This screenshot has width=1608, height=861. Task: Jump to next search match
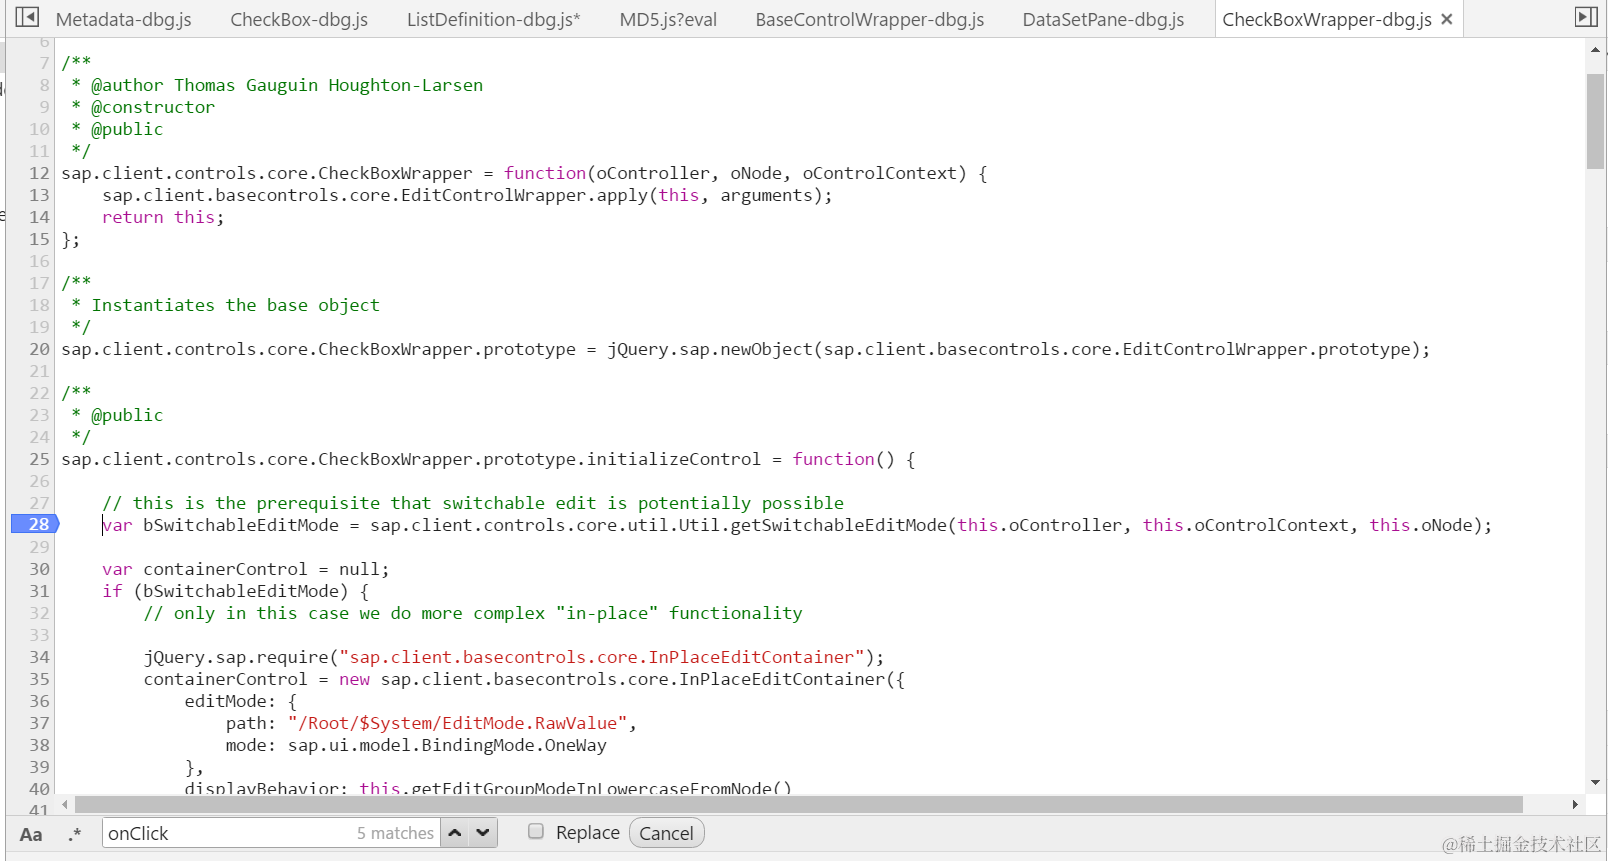pyautogui.click(x=483, y=832)
